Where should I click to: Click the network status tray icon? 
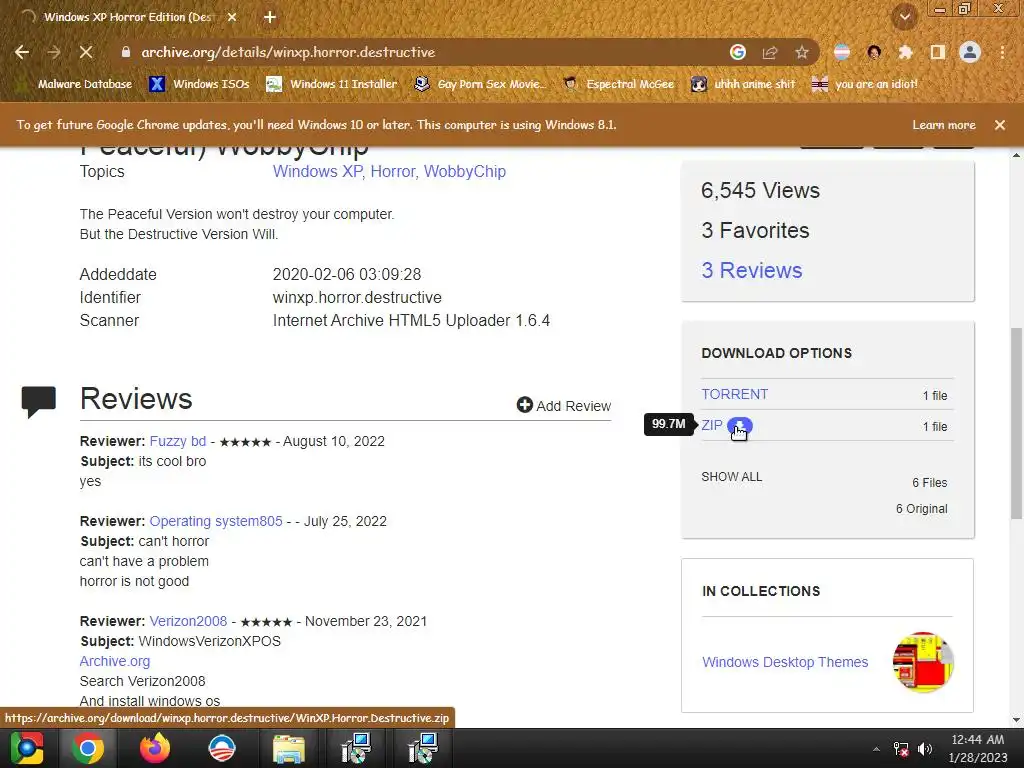[x=901, y=749]
